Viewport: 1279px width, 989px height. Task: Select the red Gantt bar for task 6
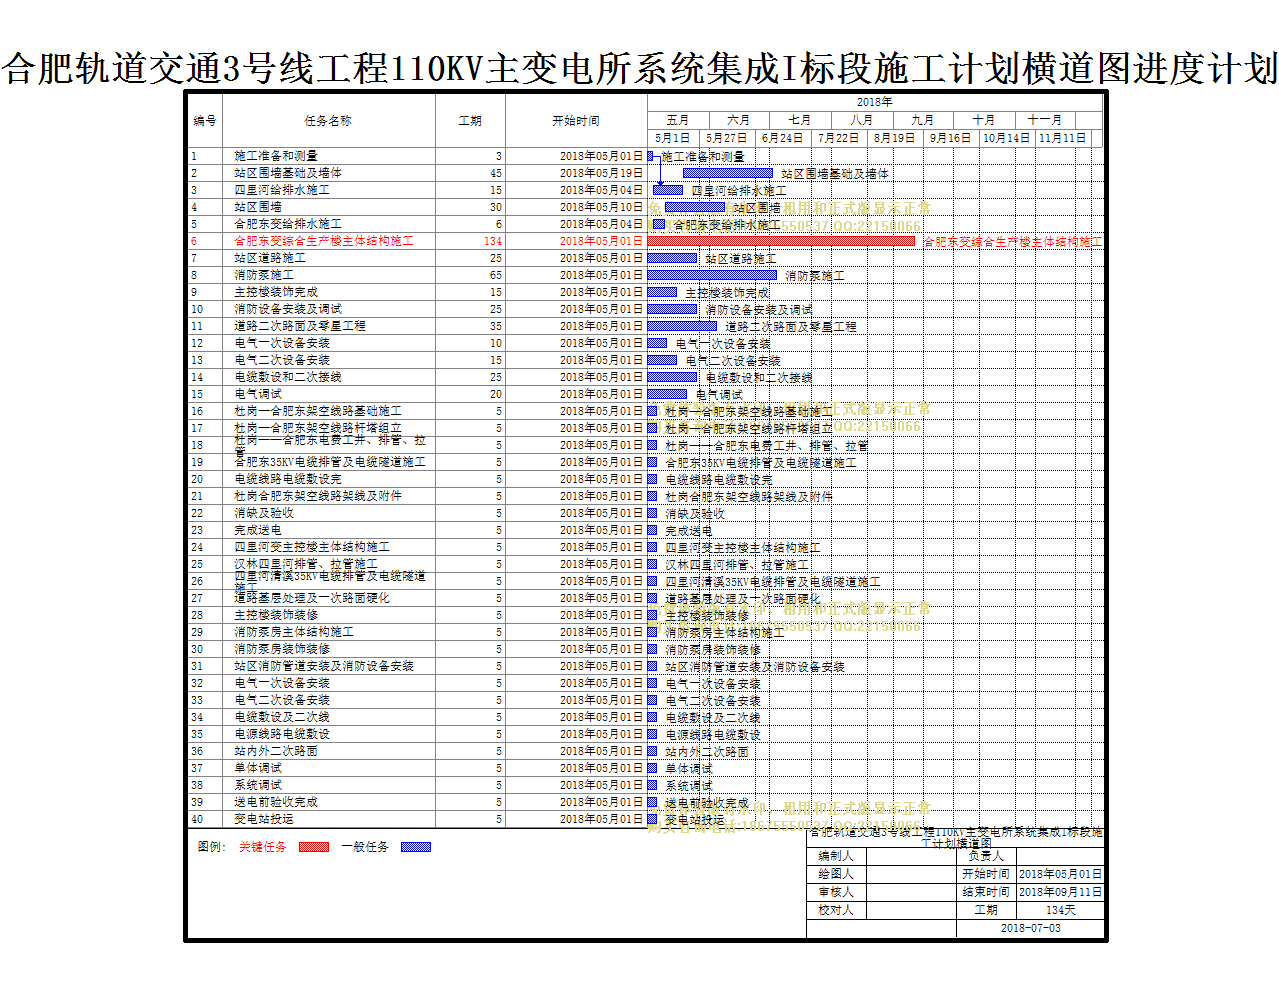pos(781,241)
